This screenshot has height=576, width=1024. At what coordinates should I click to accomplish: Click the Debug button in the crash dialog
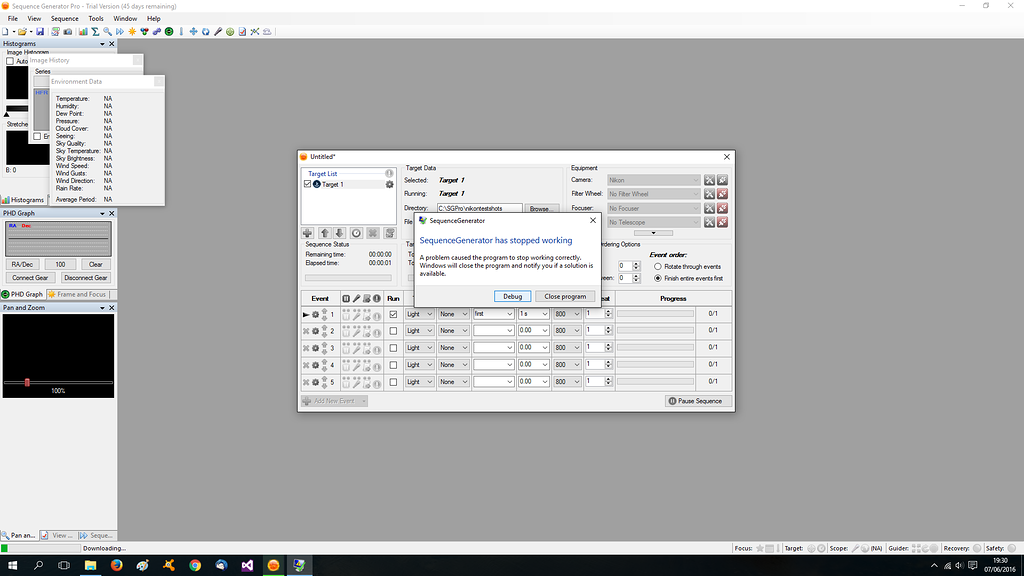pos(511,296)
